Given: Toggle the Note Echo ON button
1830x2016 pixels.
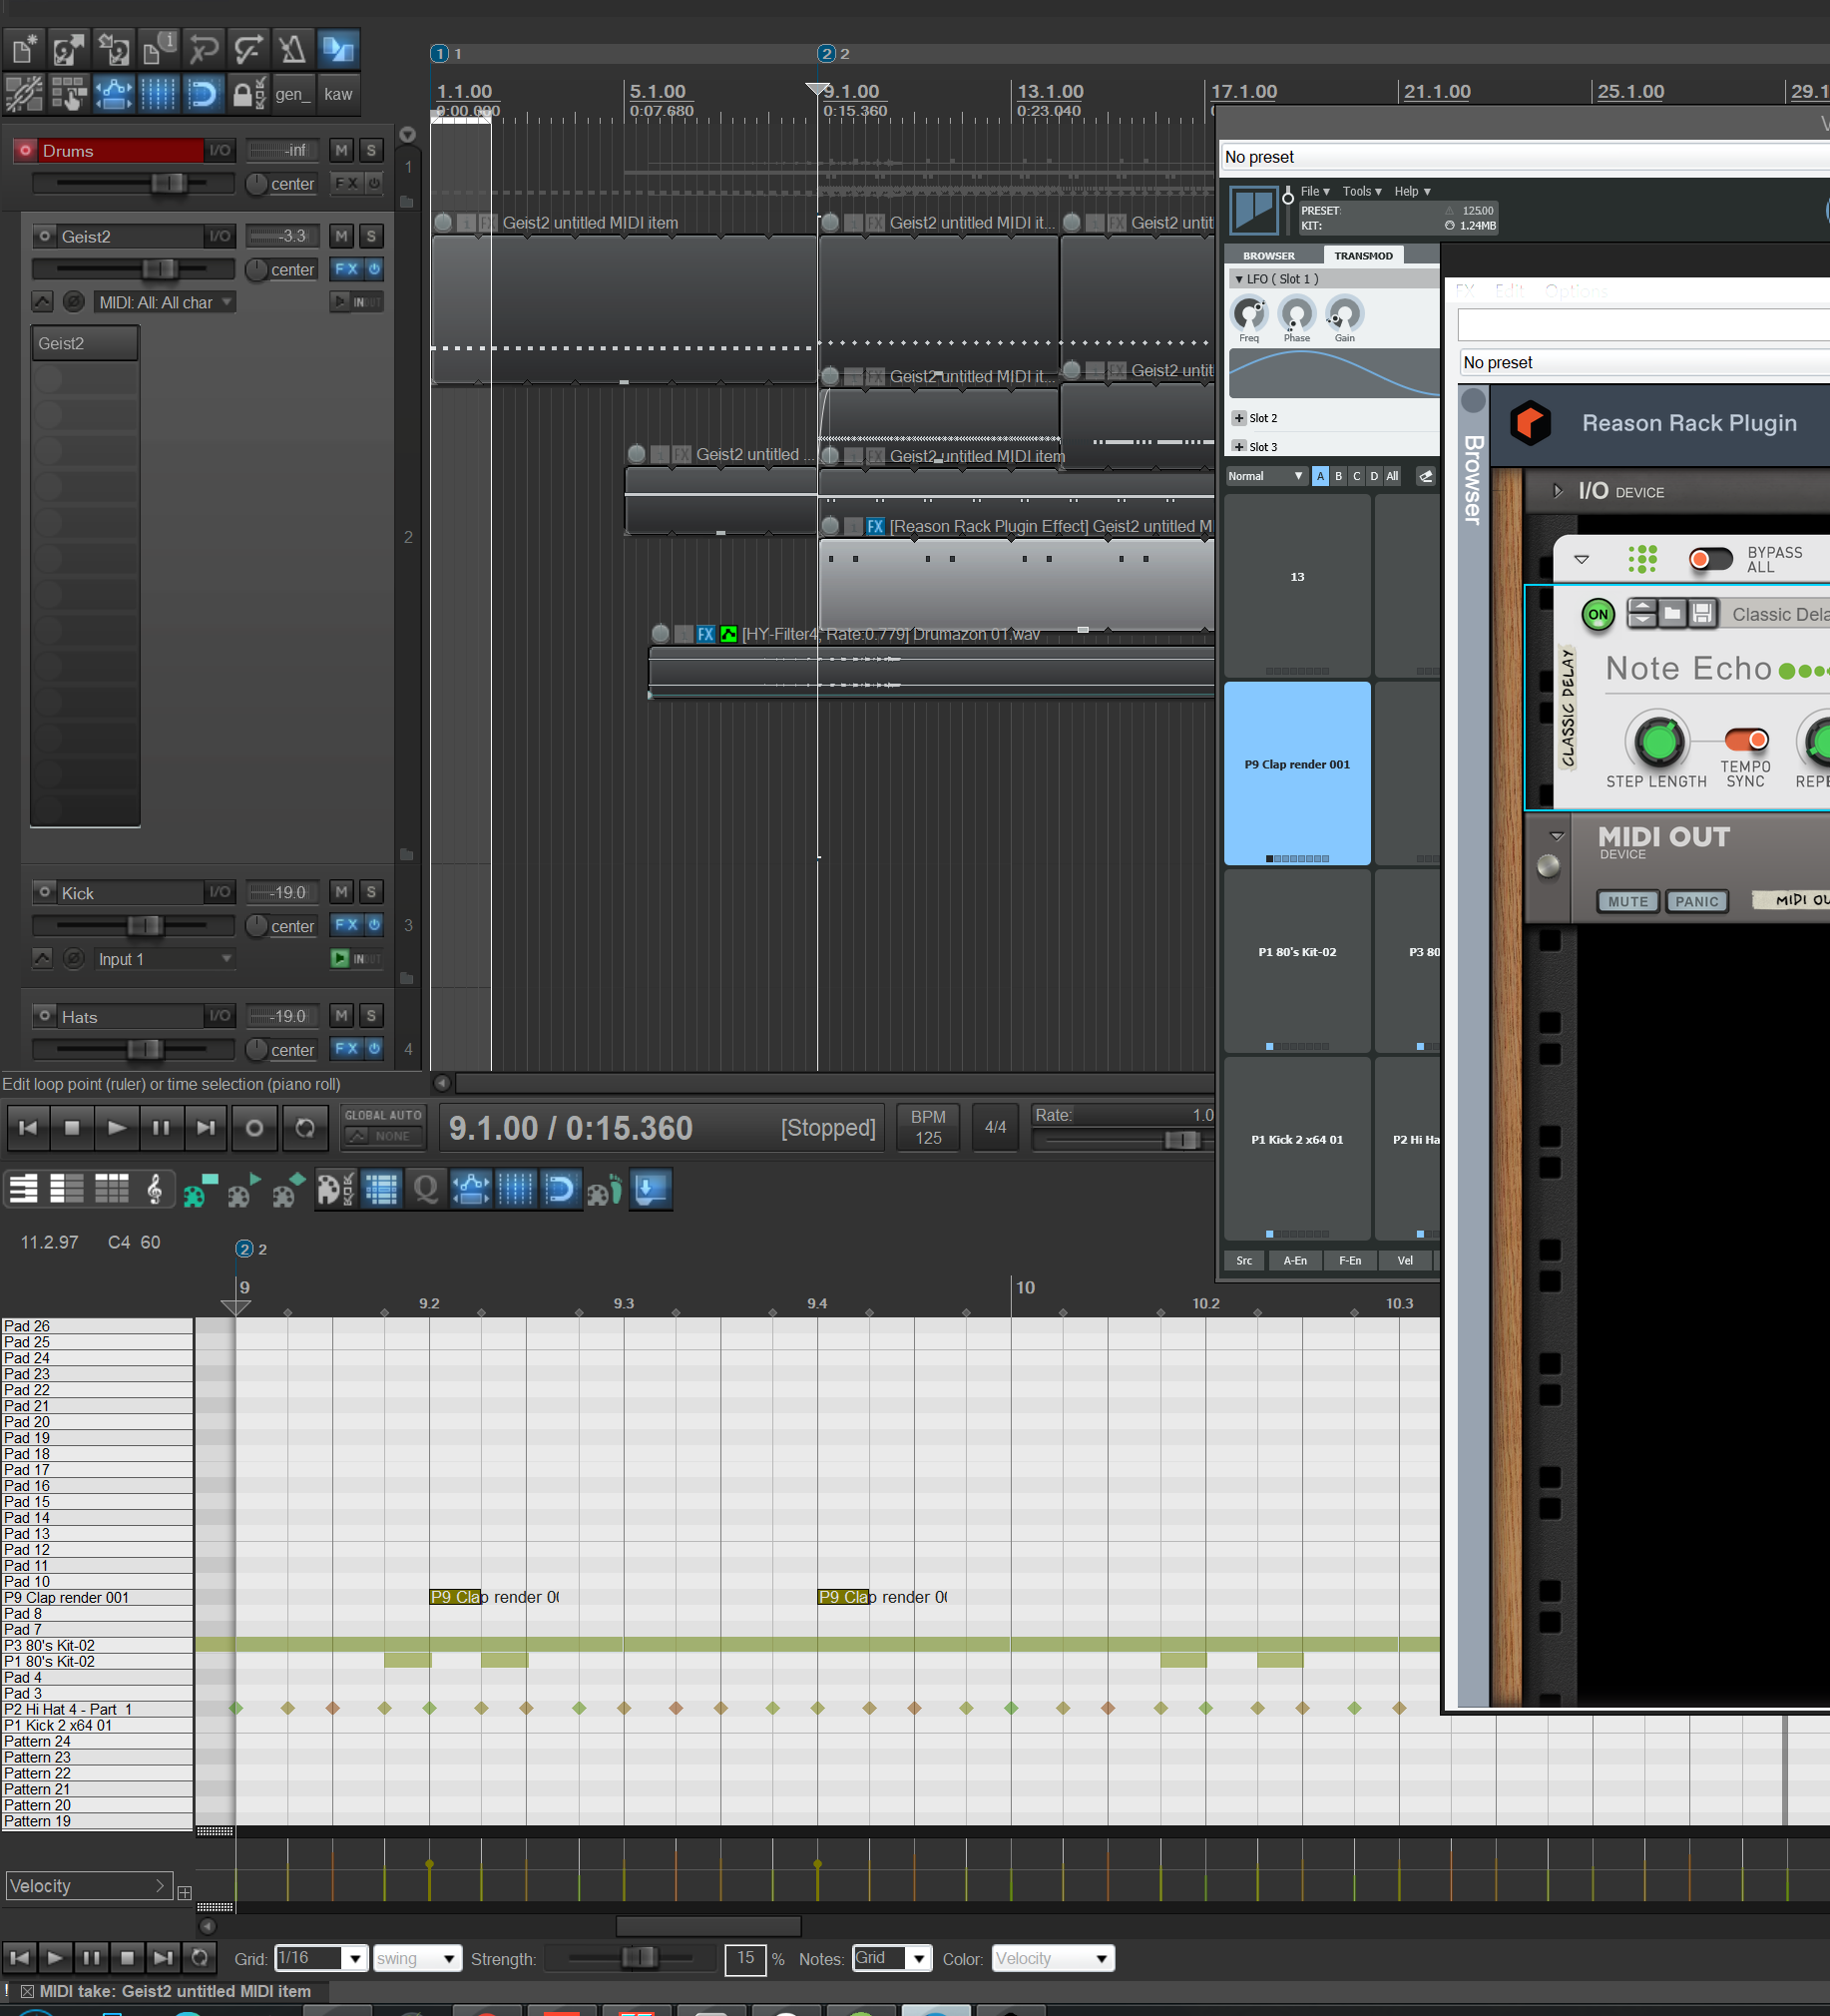Looking at the screenshot, I should pyautogui.click(x=1598, y=614).
